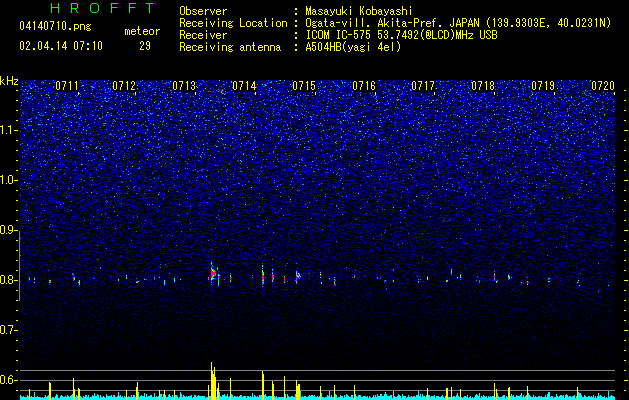Viewport: 629px width, 400px height.
Task: Click the 0718 time marker
Action: tap(483, 85)
